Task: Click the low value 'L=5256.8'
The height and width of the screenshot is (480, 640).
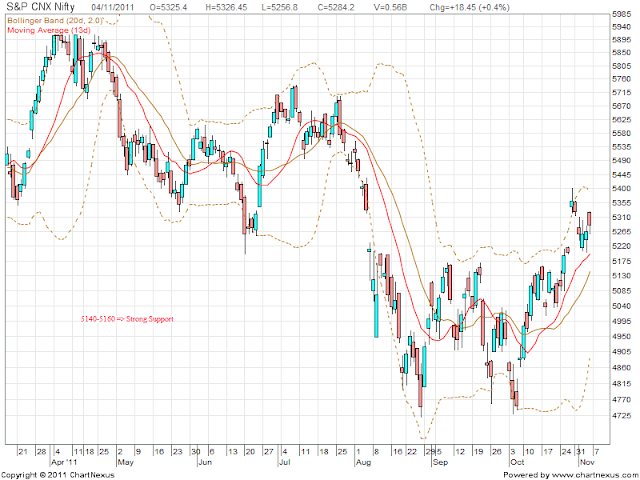Action: [280, 7]
